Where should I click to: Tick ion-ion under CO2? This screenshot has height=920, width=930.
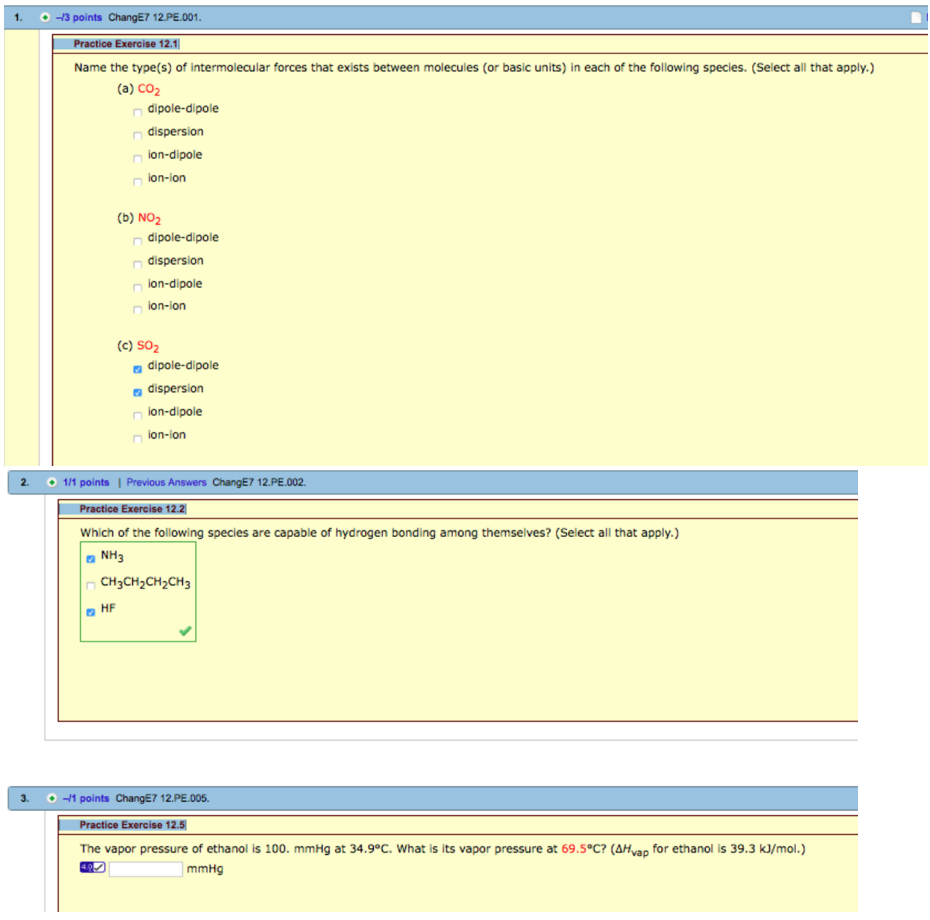click(138, 181)
